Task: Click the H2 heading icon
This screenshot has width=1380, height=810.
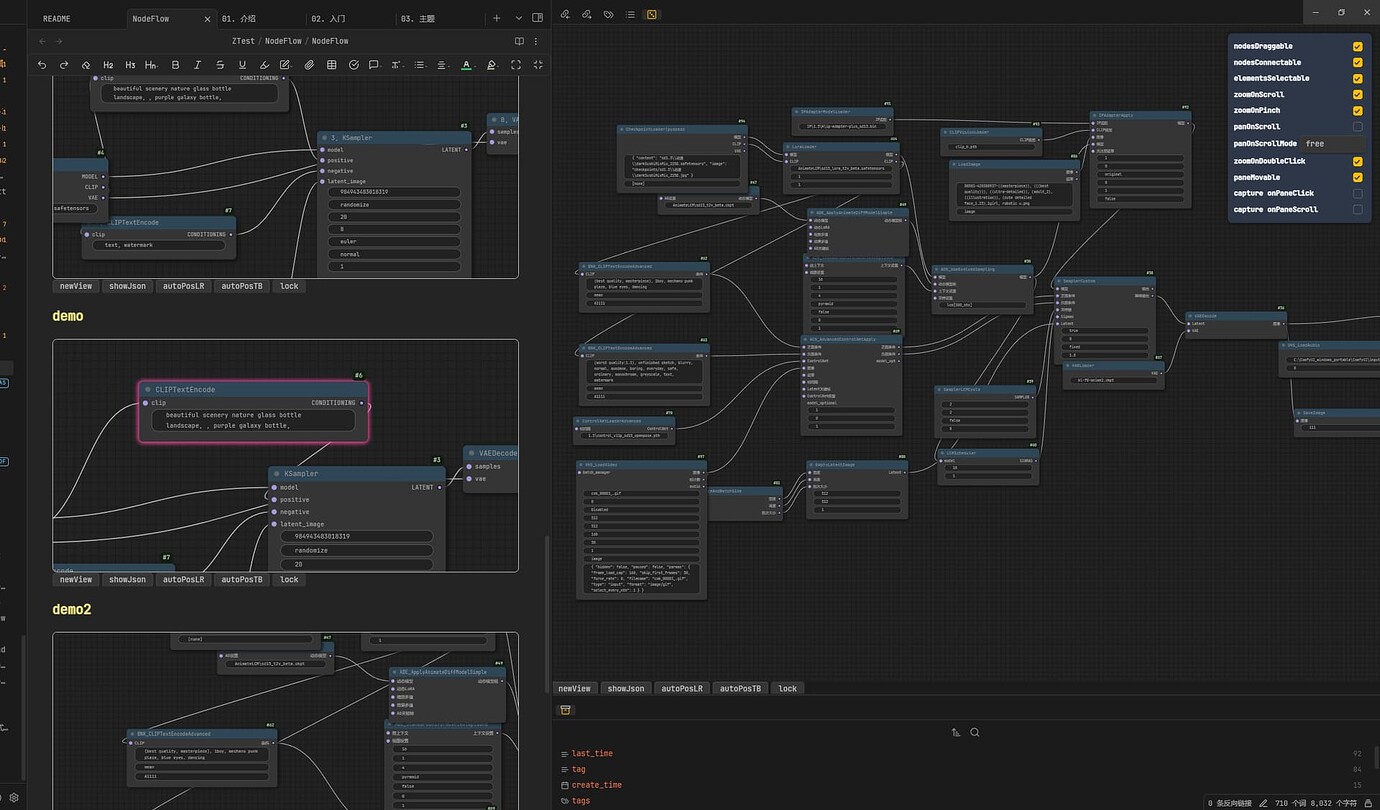Action: click(x=108, y=64)
